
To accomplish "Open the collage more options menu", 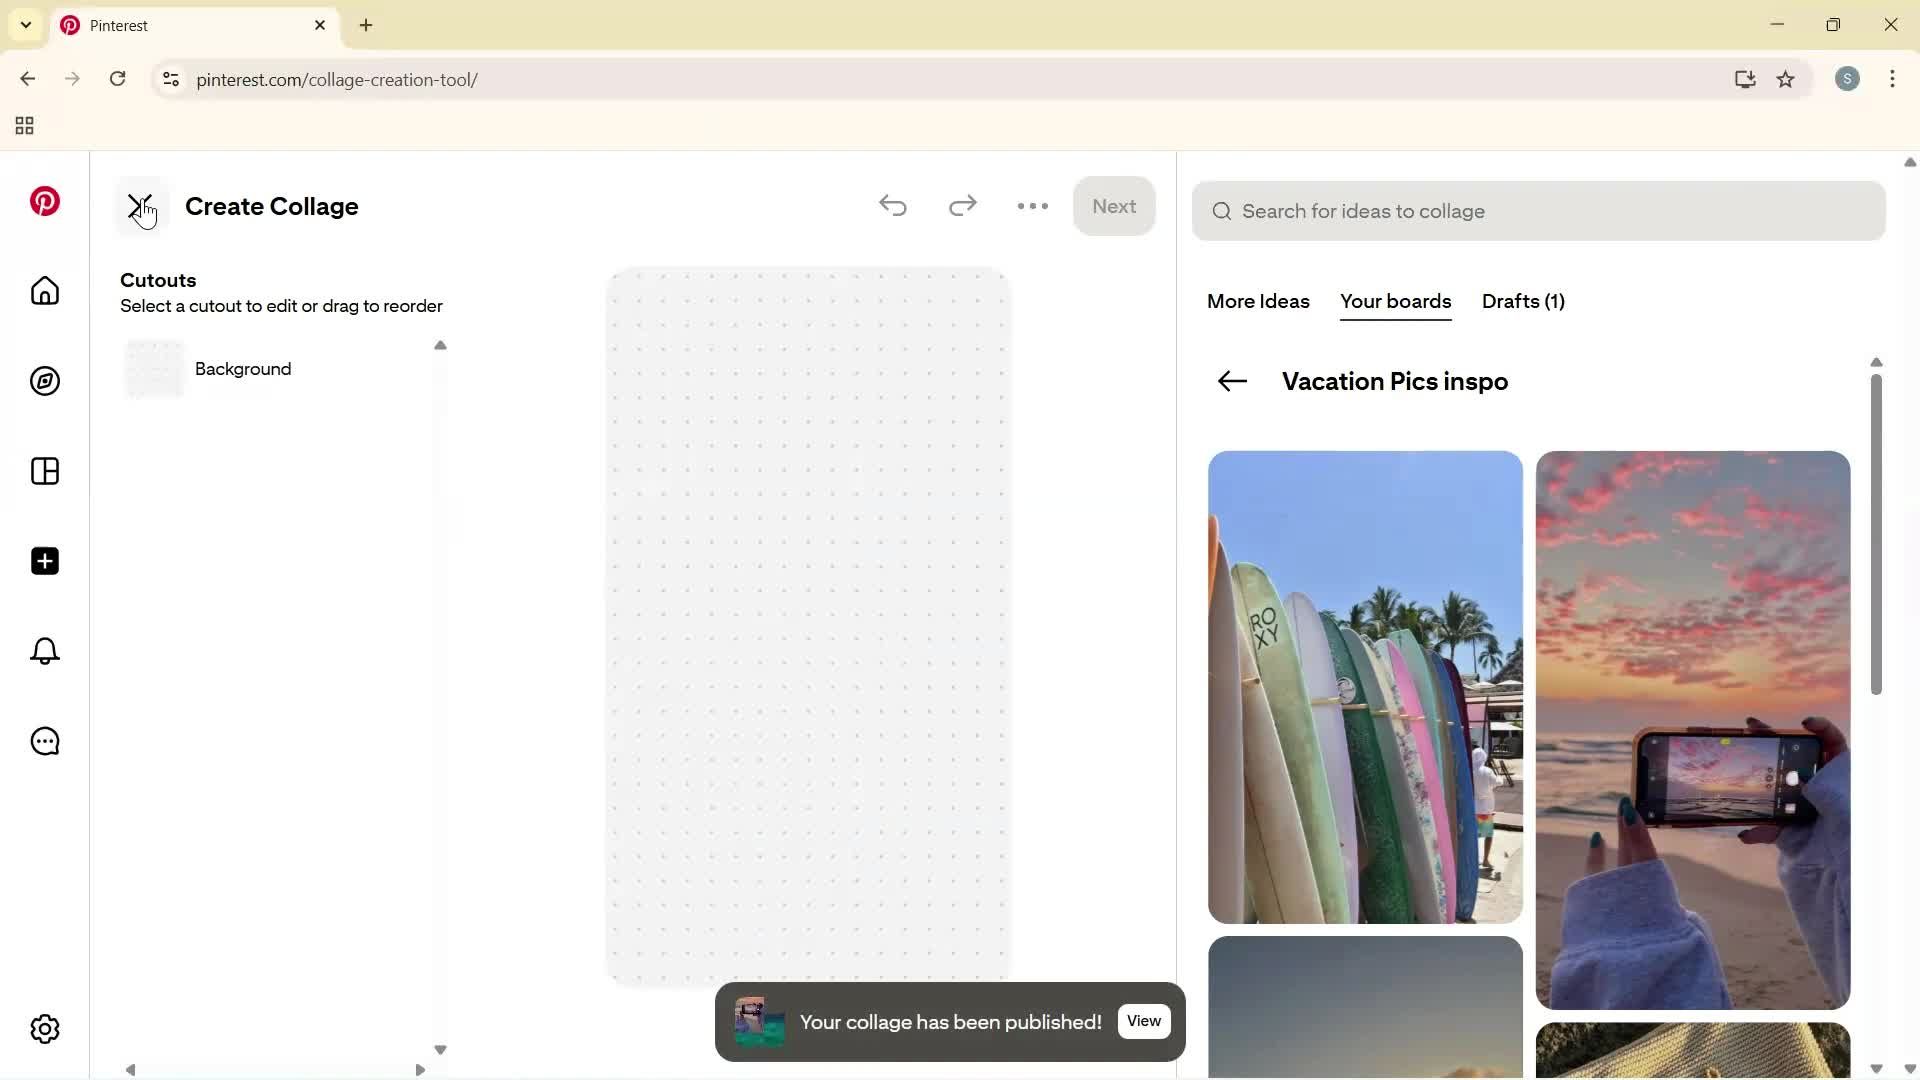I will click(x=1032, y=206).
